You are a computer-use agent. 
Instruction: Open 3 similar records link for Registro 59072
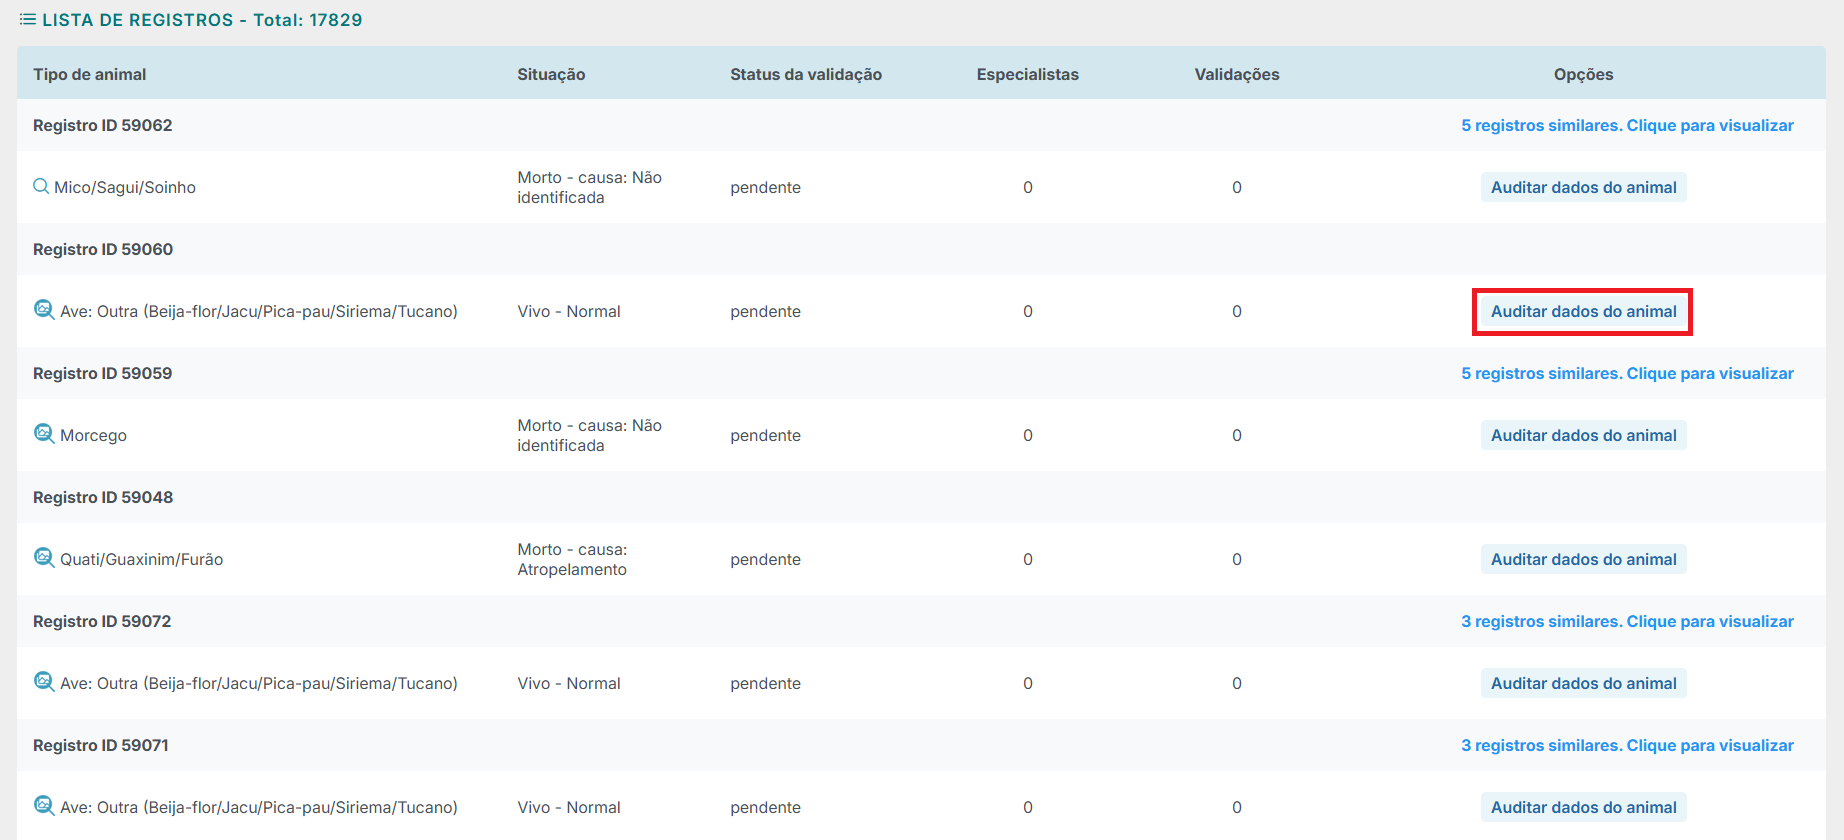(x=1627, y=621)
